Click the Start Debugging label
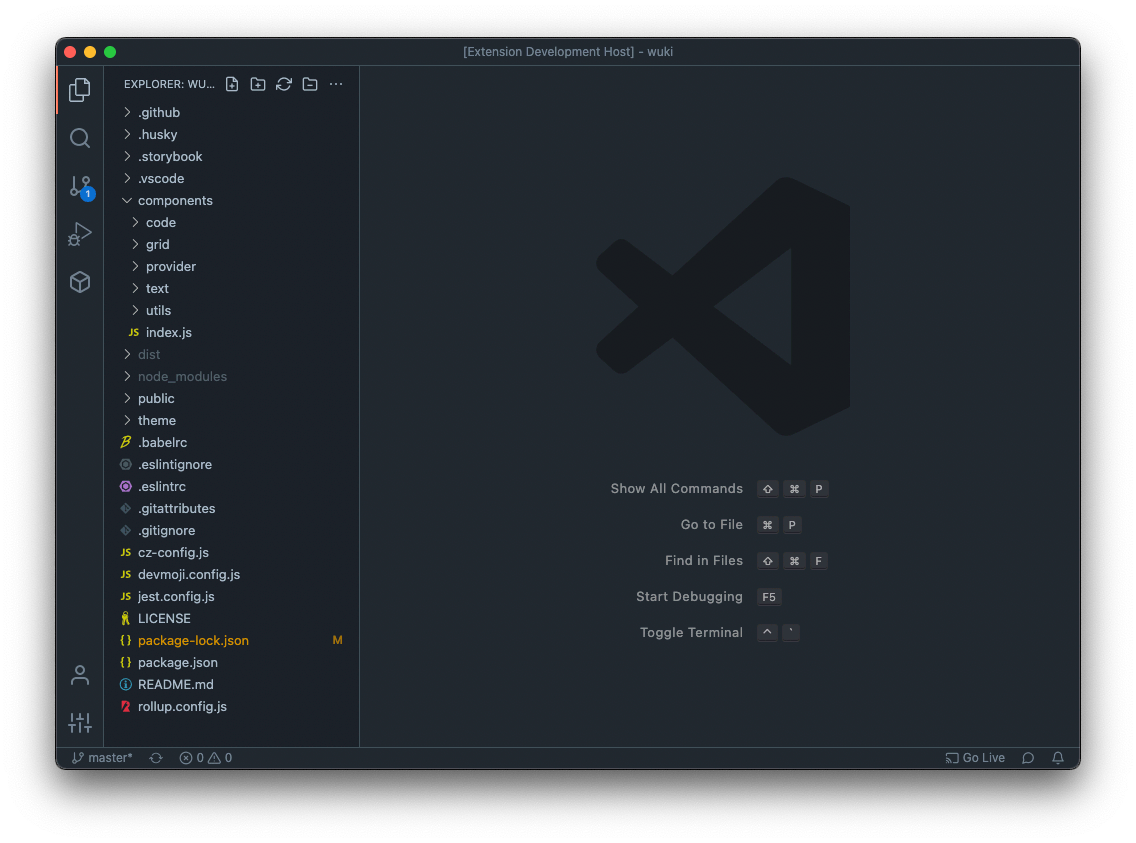The height and width of the screenshot is (843, 1136). (x=689, y=597)
